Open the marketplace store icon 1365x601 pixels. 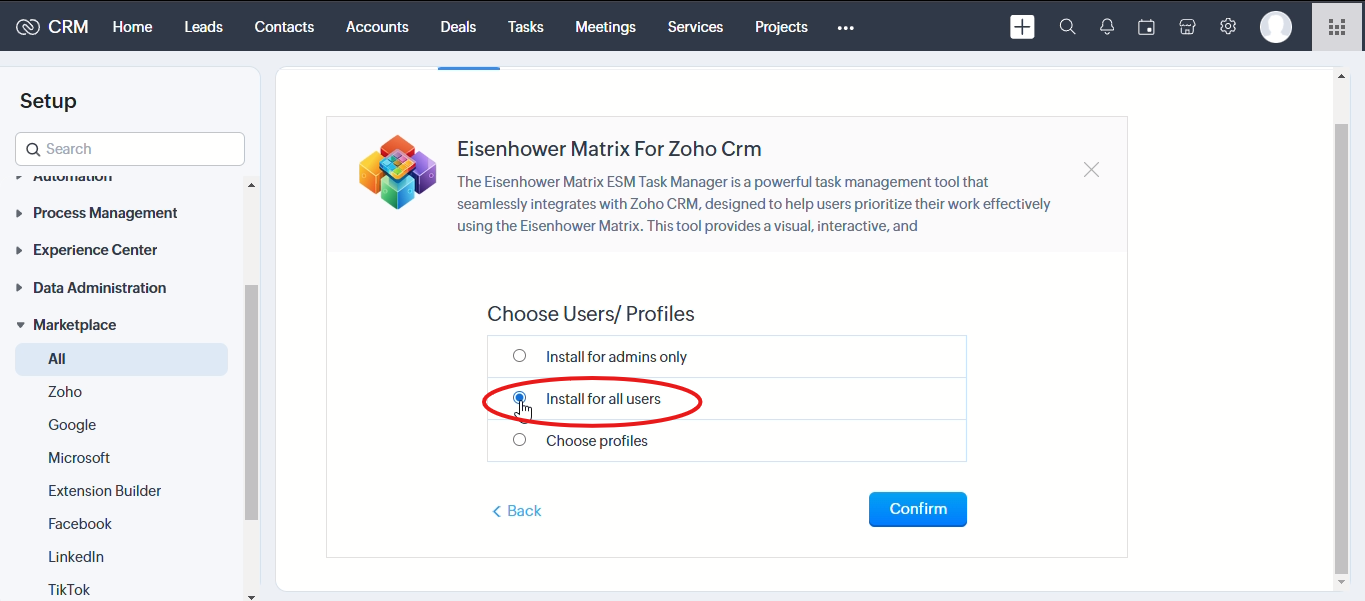[x=1187, y=27]
